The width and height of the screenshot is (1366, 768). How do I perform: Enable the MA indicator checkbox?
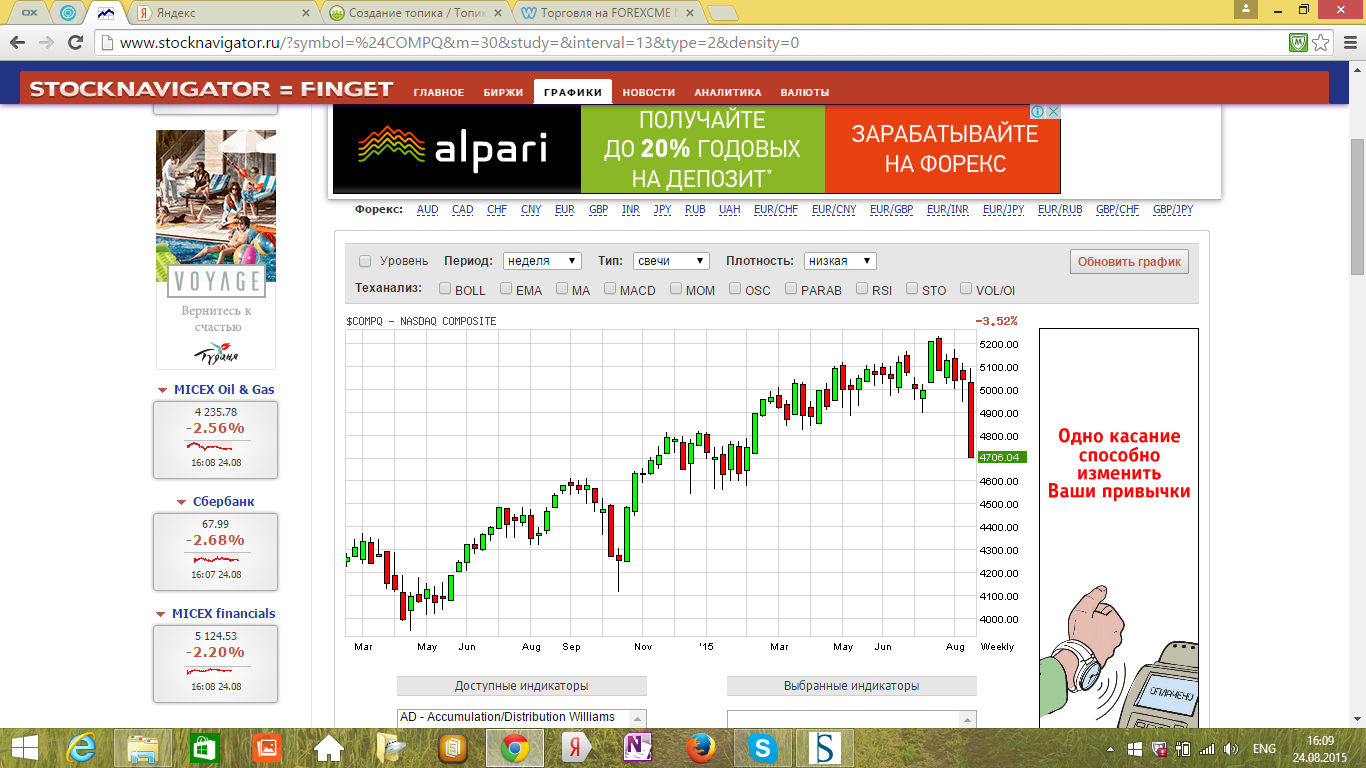562,289
